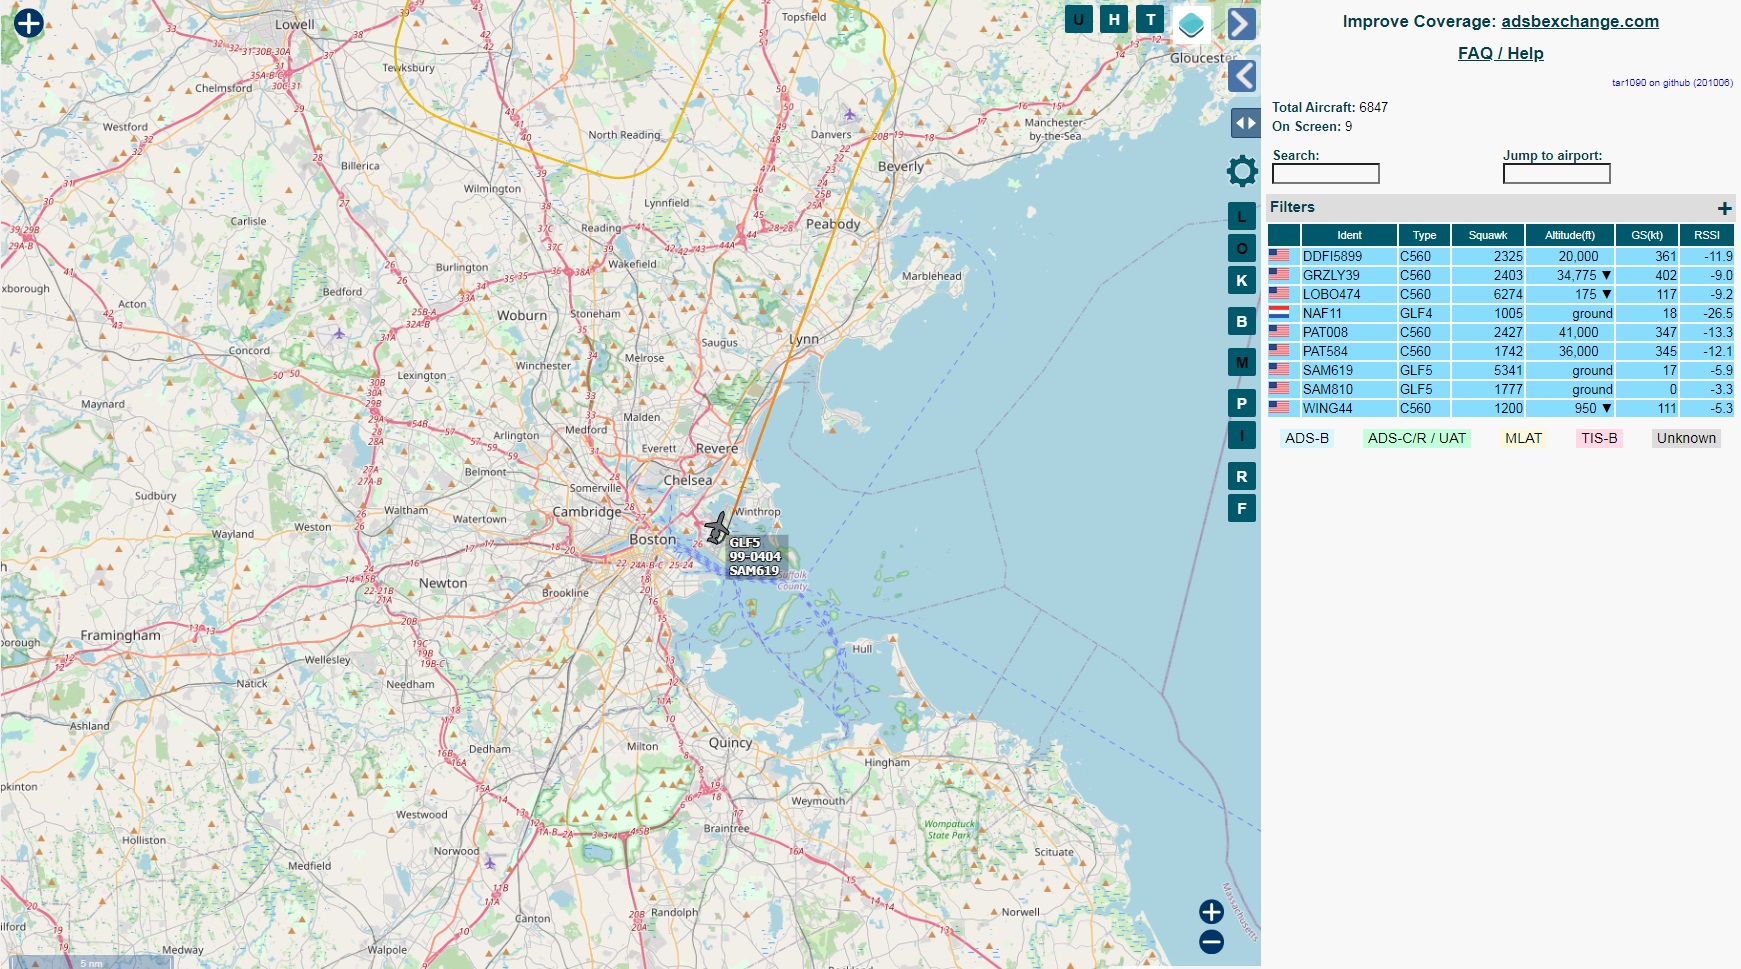Select the SAM810 aircraft row
This screenshot has height=969, width=1741.
pyautogui.click(x=1500, y=389)
